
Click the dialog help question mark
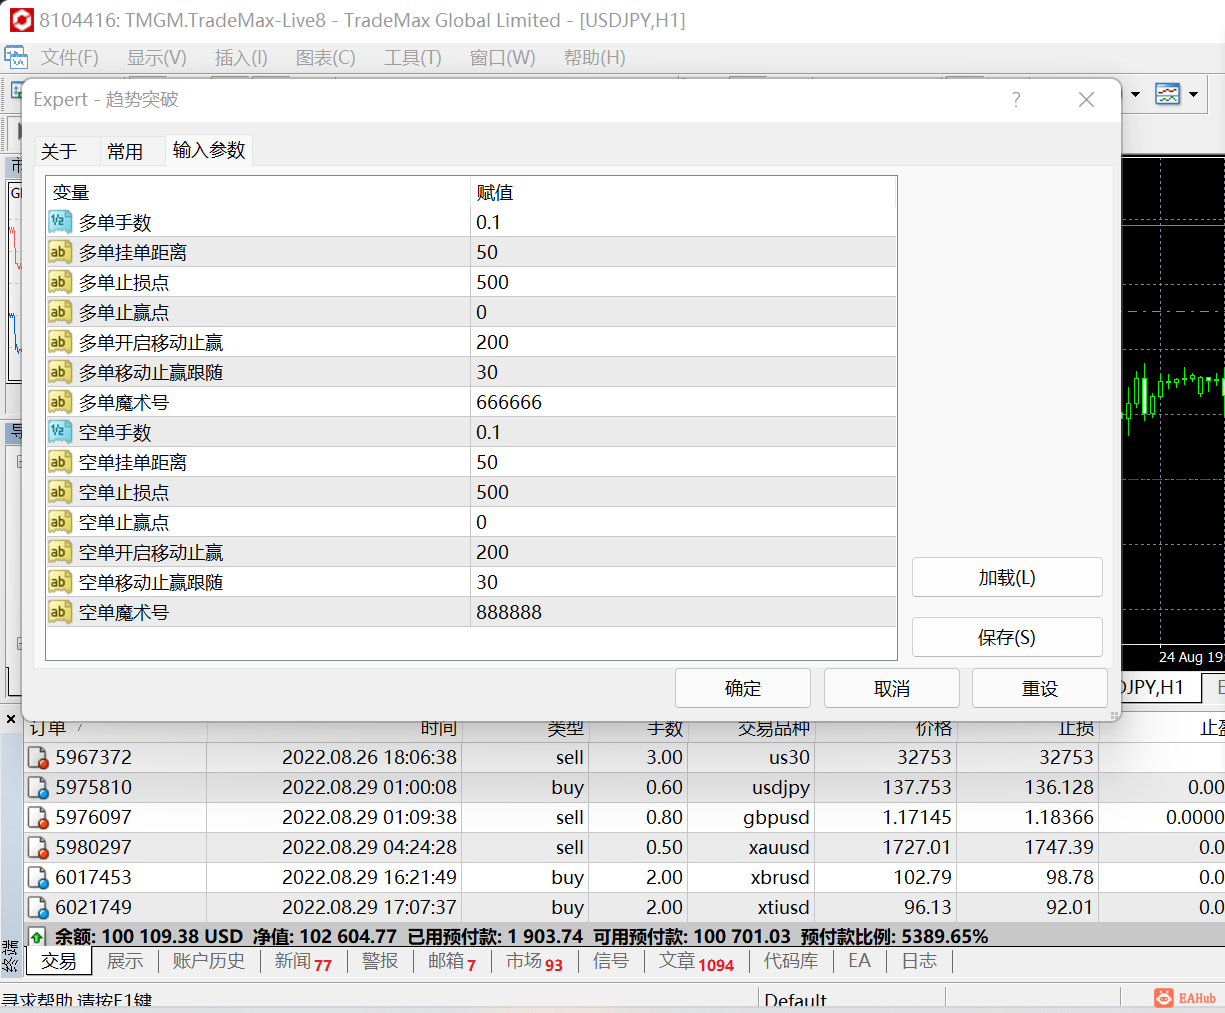(x=1016, y=100)
